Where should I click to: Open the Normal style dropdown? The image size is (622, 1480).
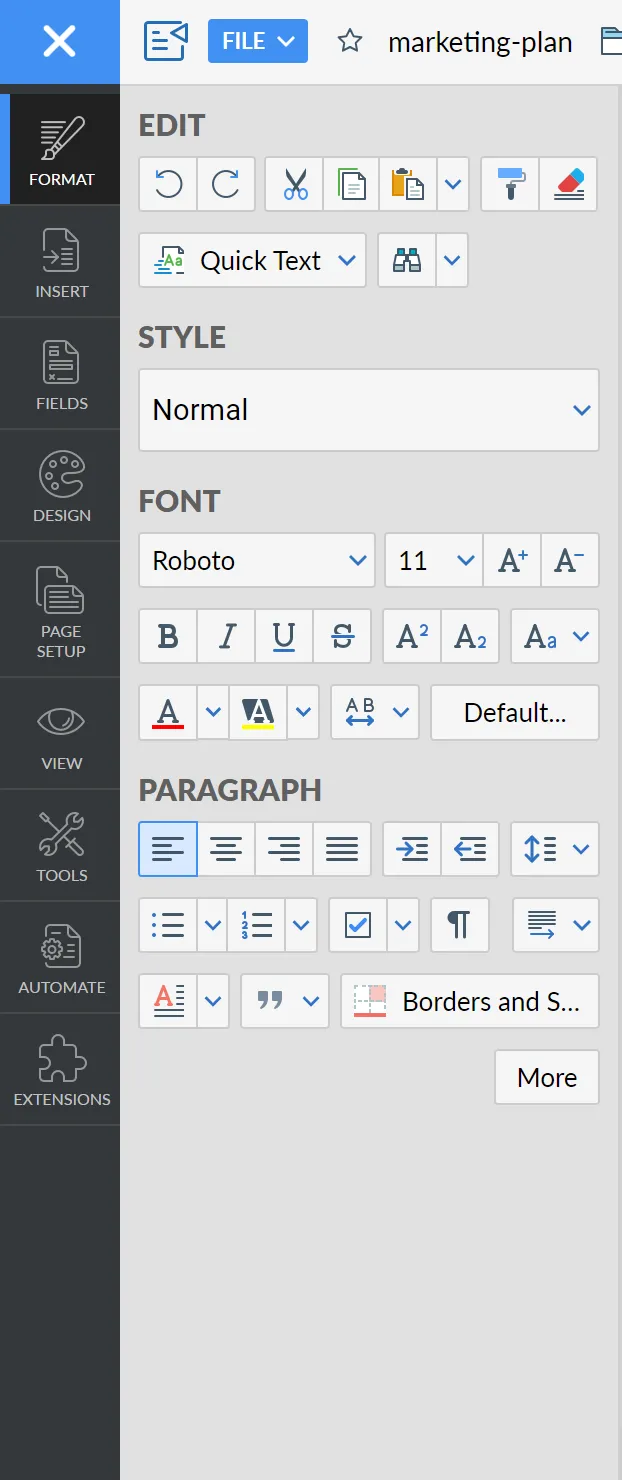pos(368,410)
